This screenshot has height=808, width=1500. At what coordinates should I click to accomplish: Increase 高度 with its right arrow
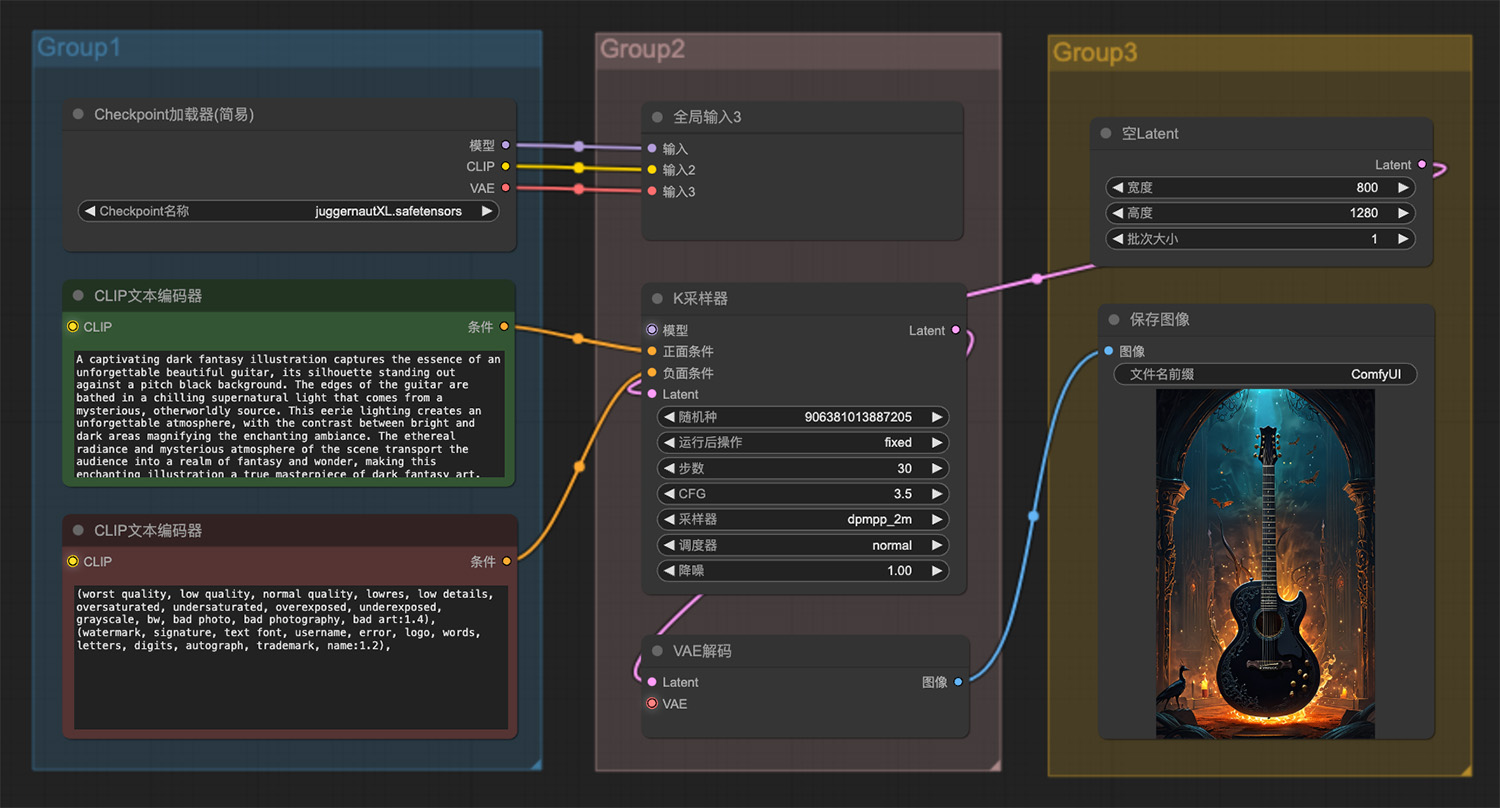pyautogui.click(x=1403, y=213)
